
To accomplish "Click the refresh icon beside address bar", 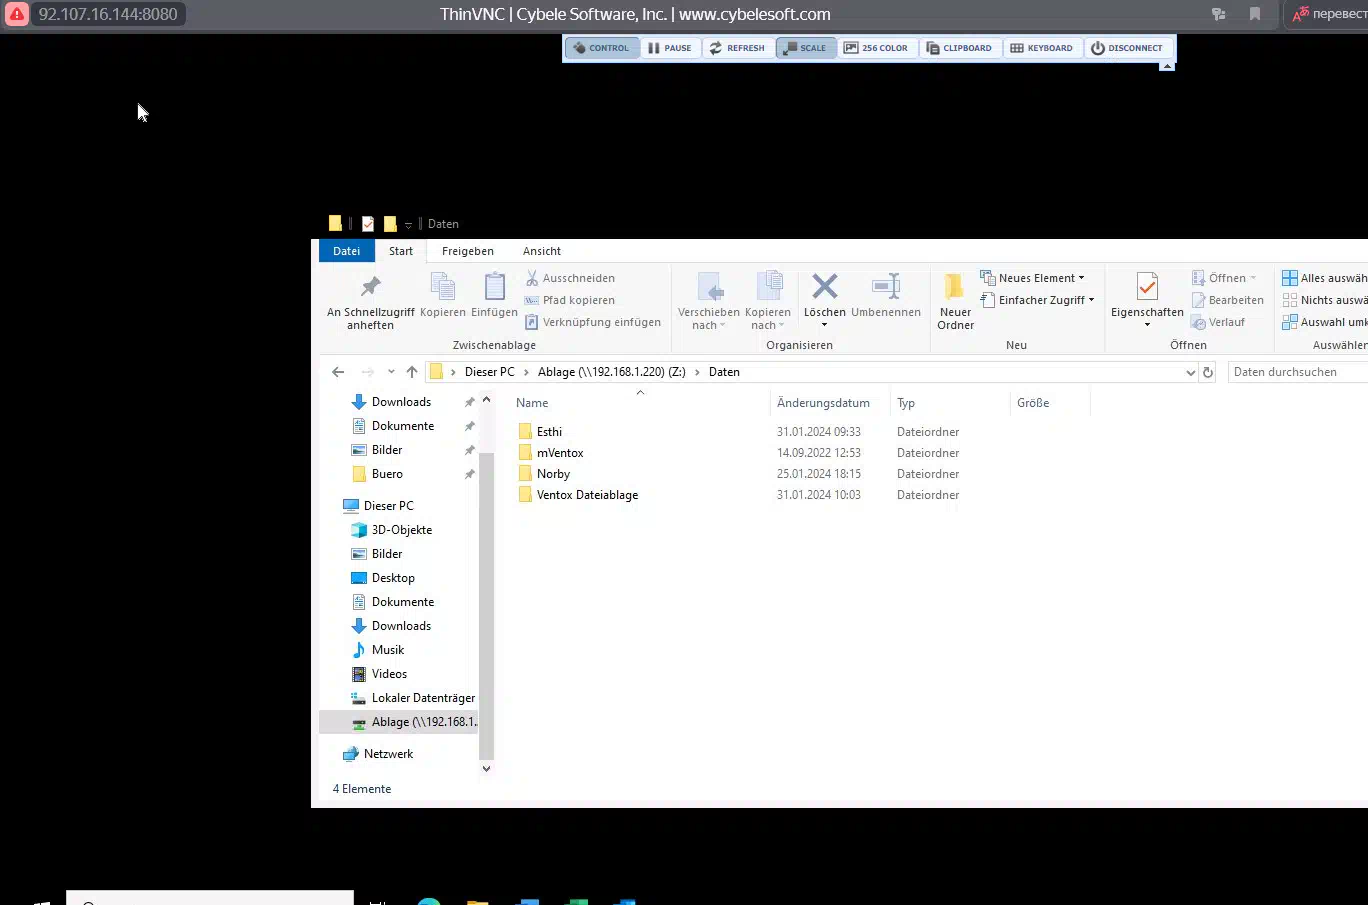I will pos(1208,372).
